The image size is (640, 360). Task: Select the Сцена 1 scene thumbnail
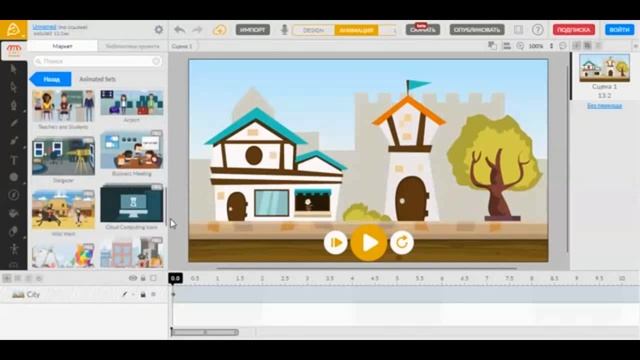point(604,68)
